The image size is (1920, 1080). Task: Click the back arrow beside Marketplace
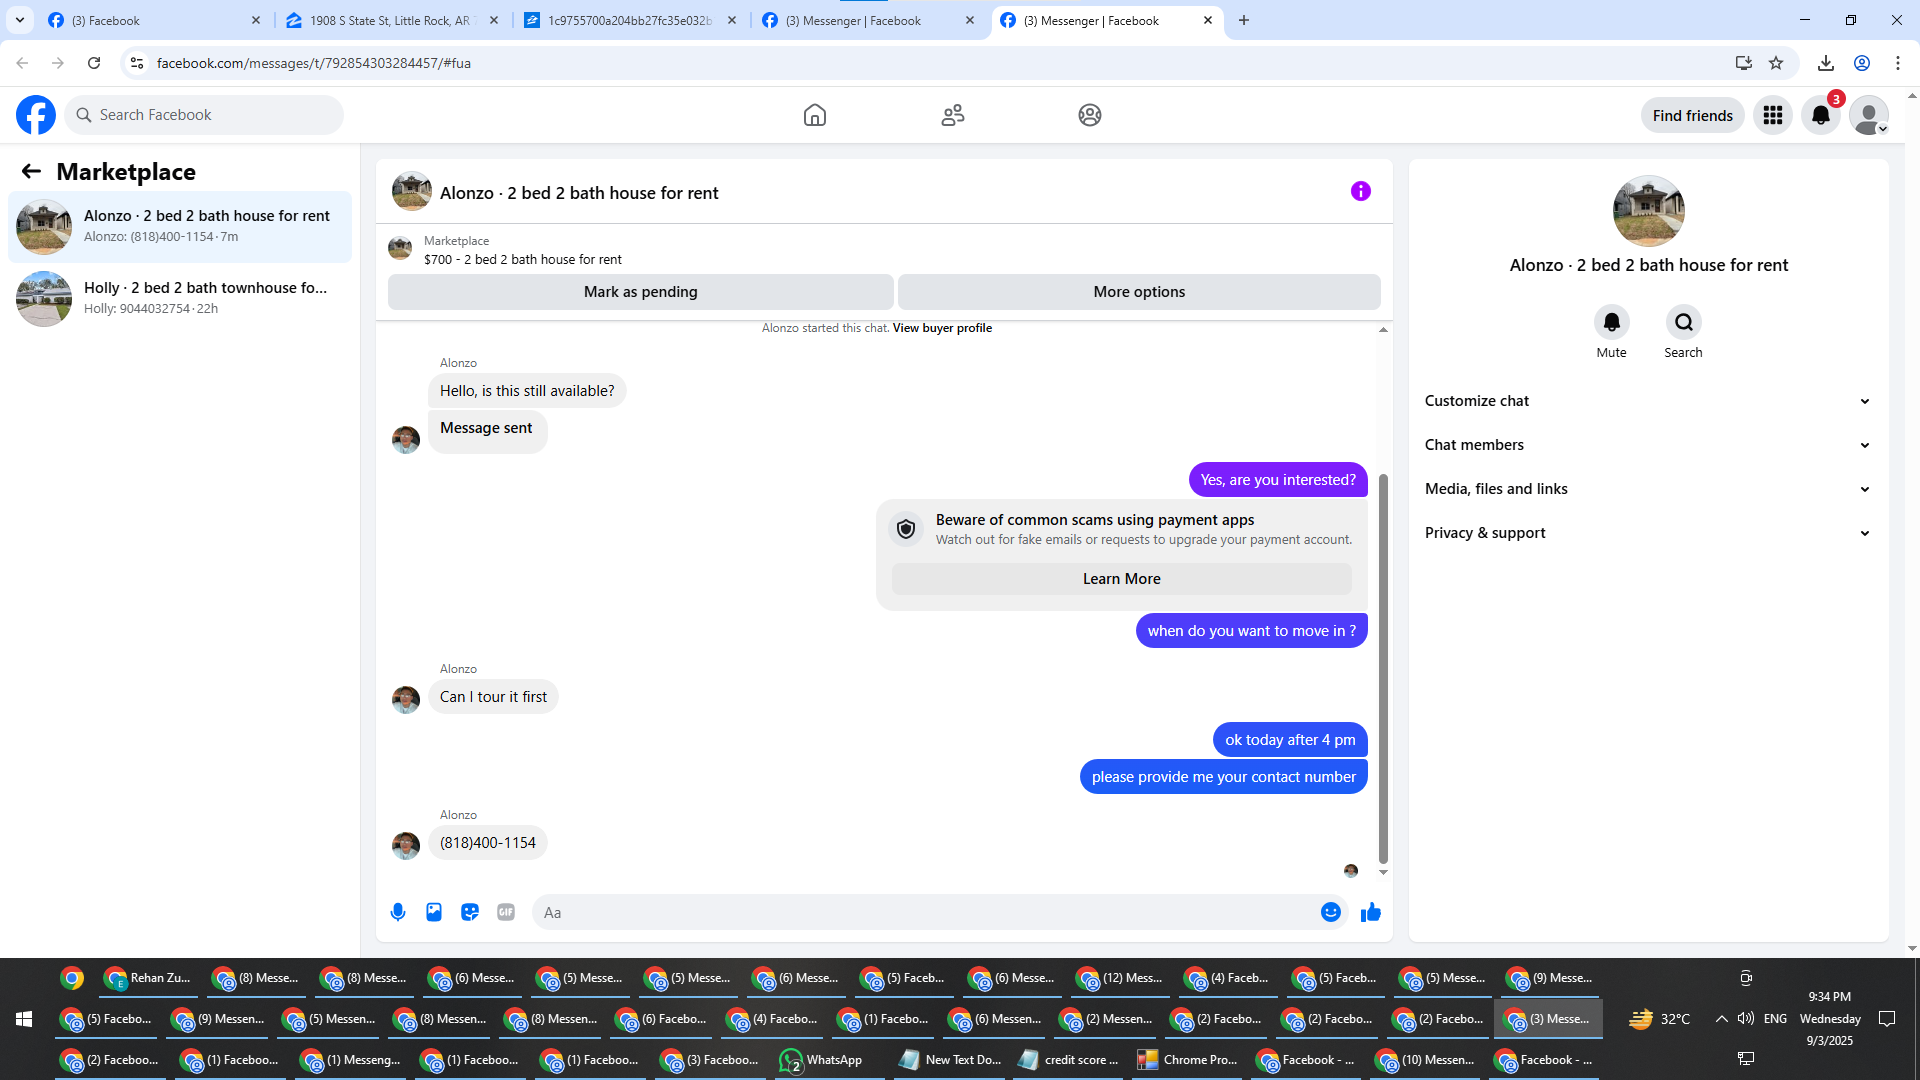[x=31, y=172]
